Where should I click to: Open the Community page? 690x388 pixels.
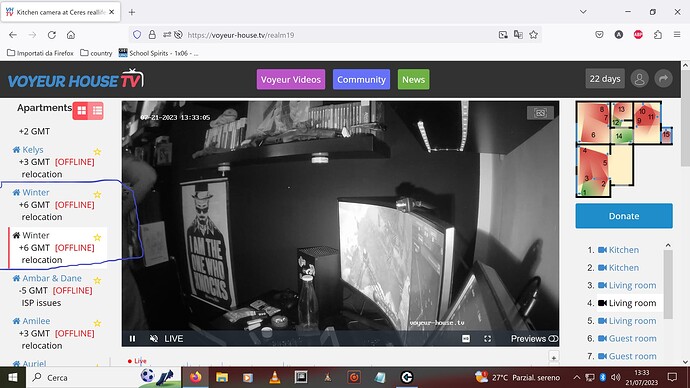coord(361,80)
